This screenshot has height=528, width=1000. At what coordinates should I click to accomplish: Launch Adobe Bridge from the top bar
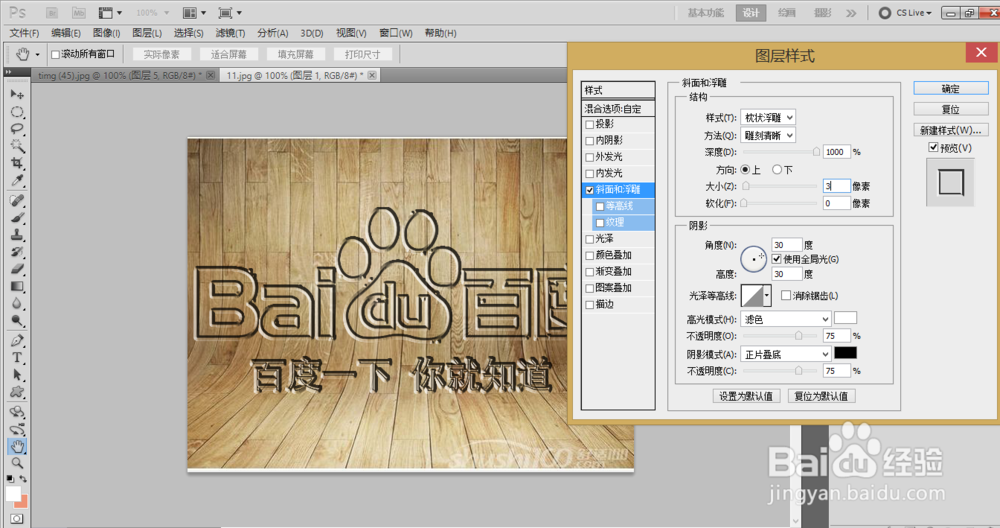[52, 13]
